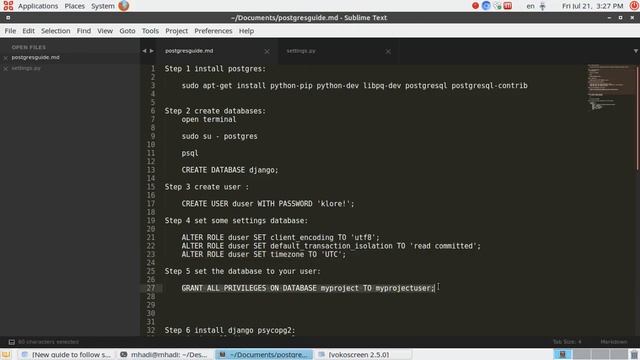Open Markdown syntax selector in status bar
The image size is (640, 360).
pyautogui.click(x=613, y=342)
